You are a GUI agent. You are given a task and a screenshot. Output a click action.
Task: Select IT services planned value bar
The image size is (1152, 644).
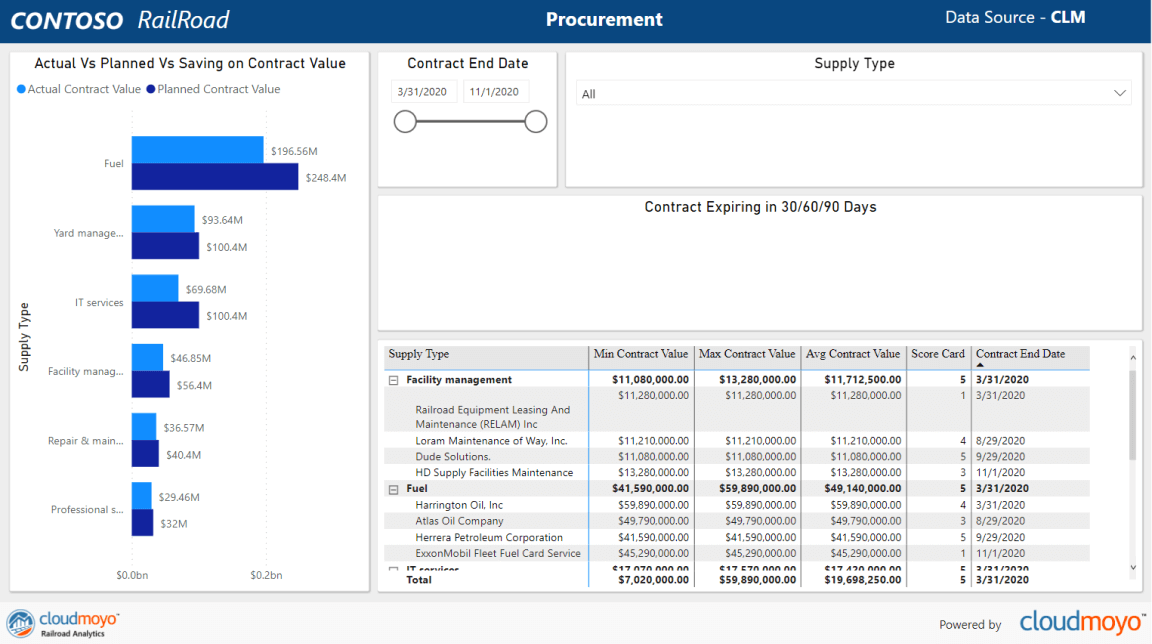coord(165,315)
